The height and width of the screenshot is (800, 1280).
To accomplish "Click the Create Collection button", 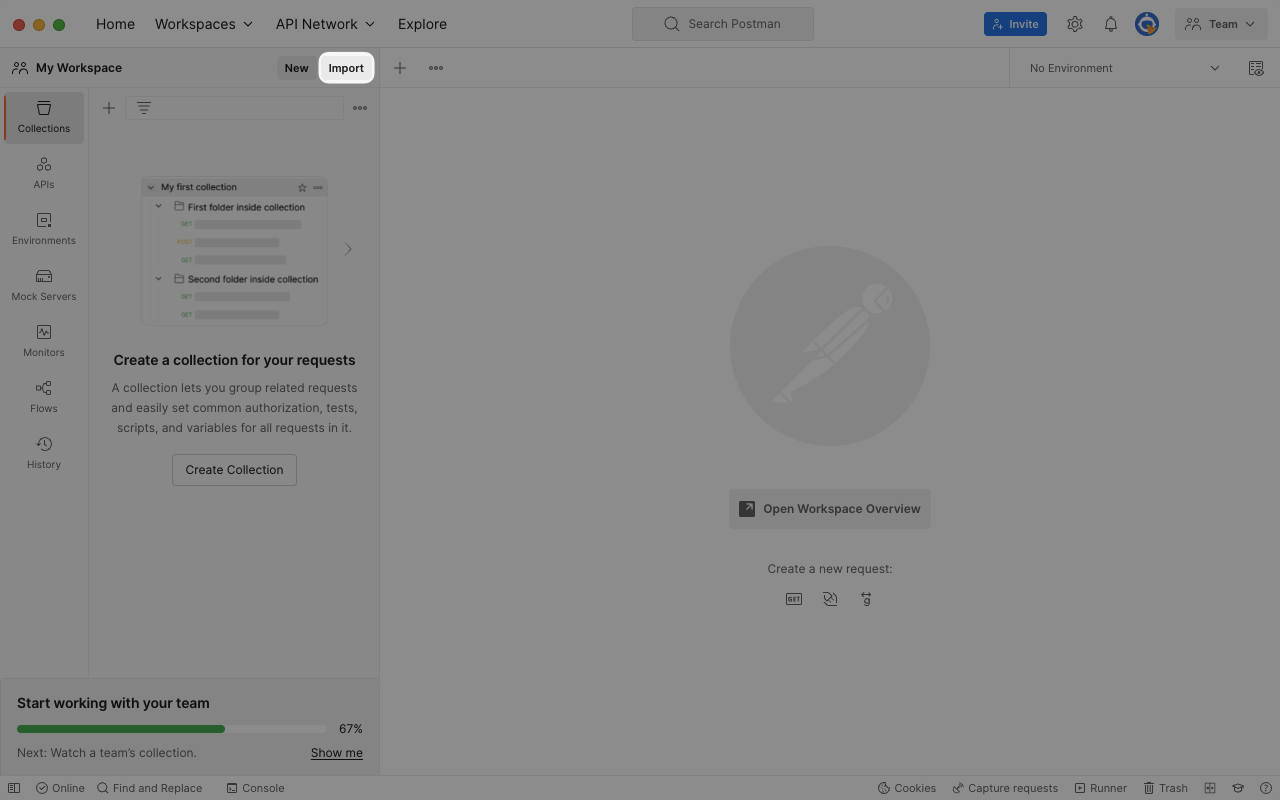I will point(234,470).
